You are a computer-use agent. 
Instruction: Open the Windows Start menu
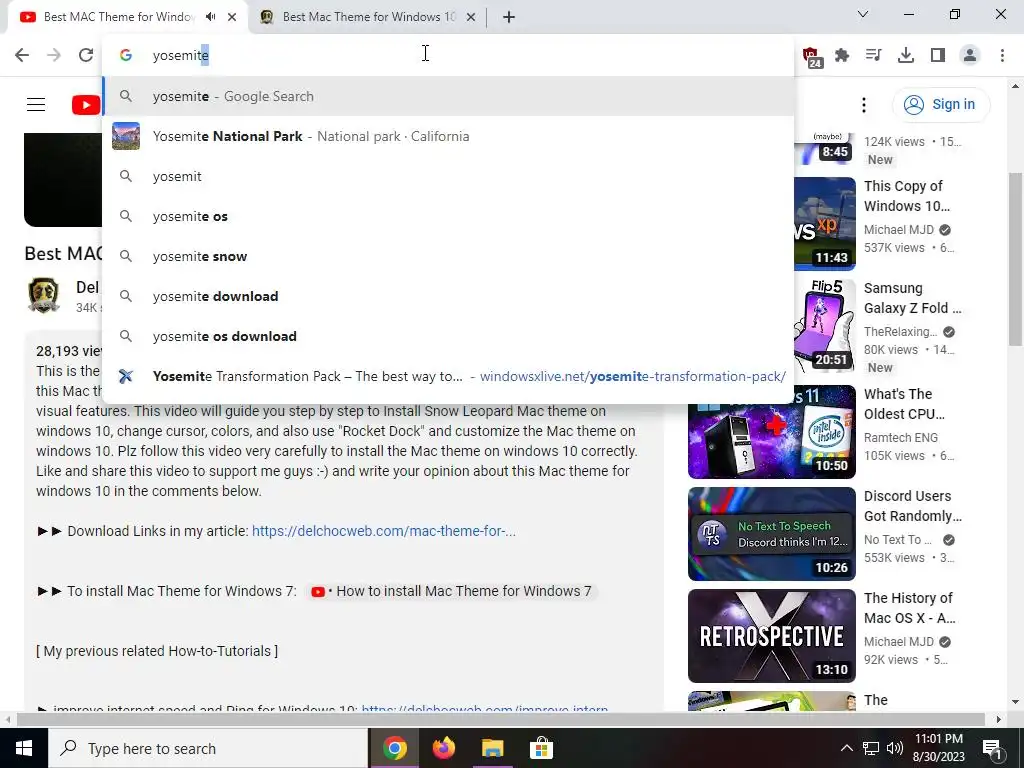click(24, 748)
